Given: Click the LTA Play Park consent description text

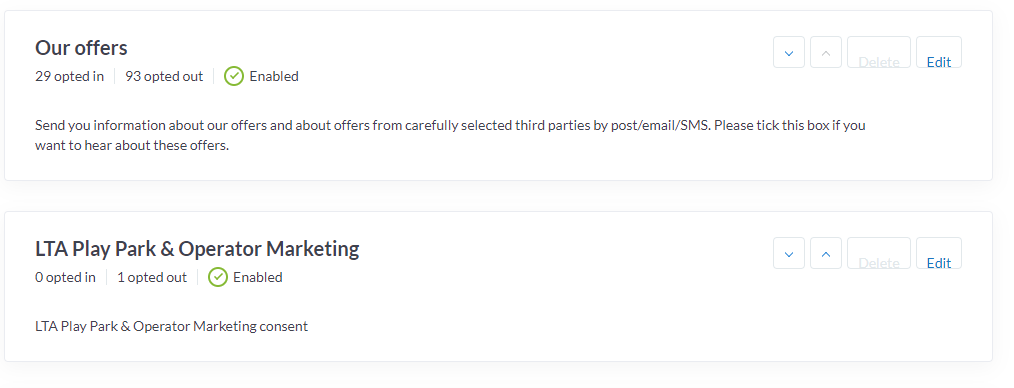Looking at the screenshot, I should 171,327.
